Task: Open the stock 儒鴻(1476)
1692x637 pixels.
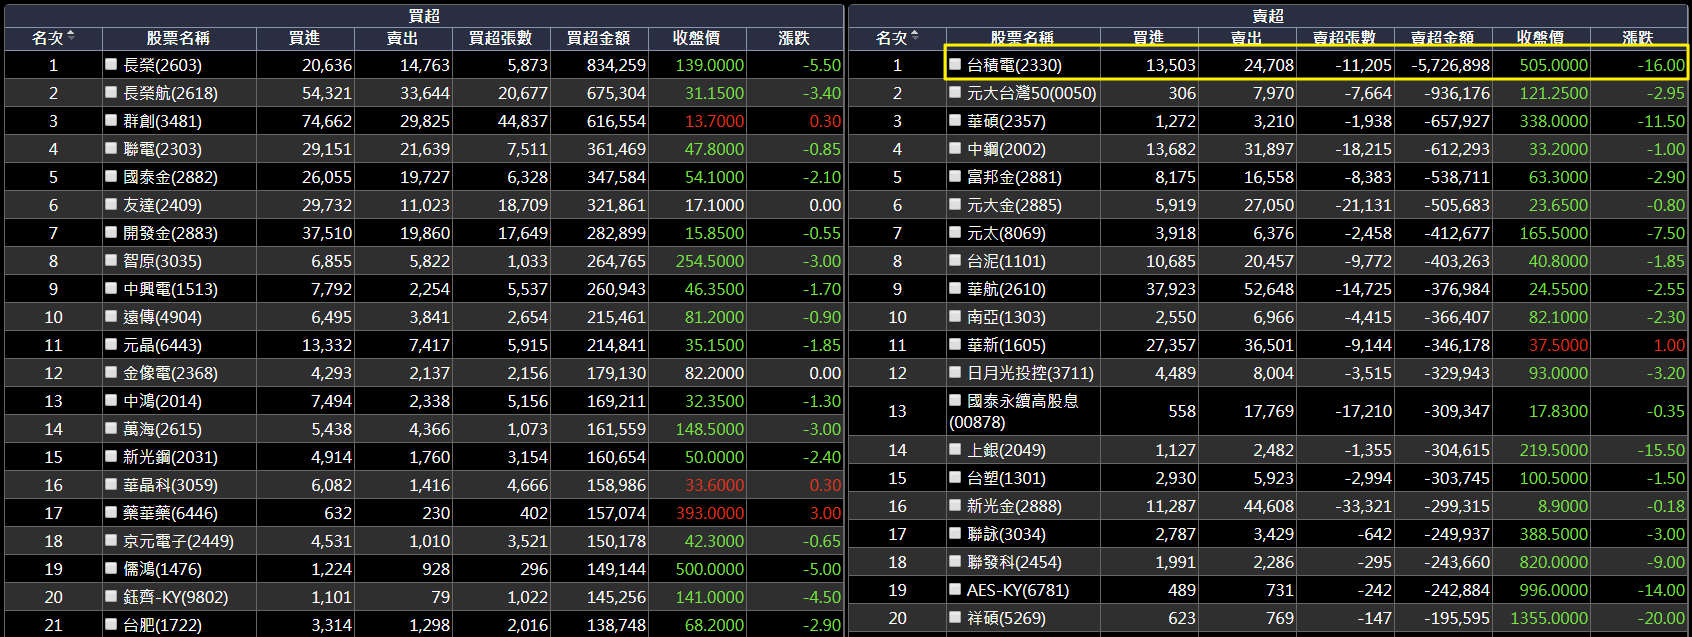Action: (162, 569)
